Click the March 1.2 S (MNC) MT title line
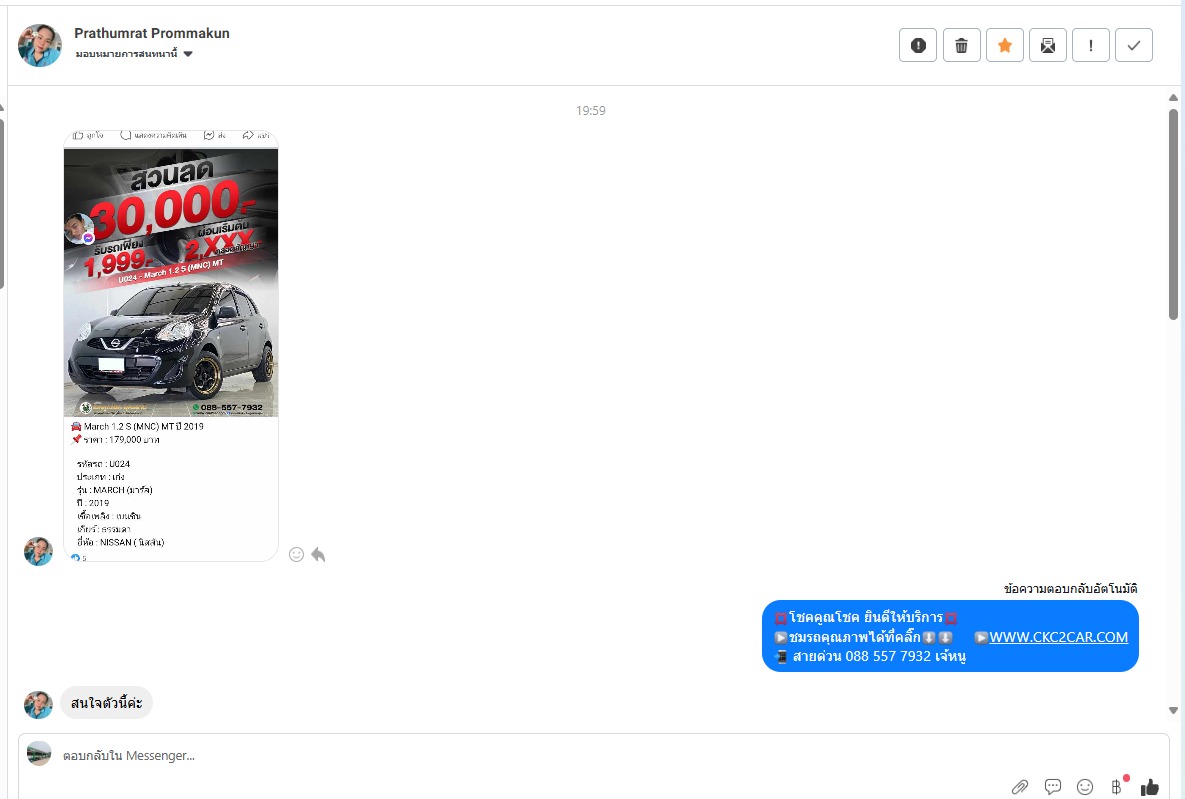Viewport: 1185px width, 799px height. pos(138,426)
